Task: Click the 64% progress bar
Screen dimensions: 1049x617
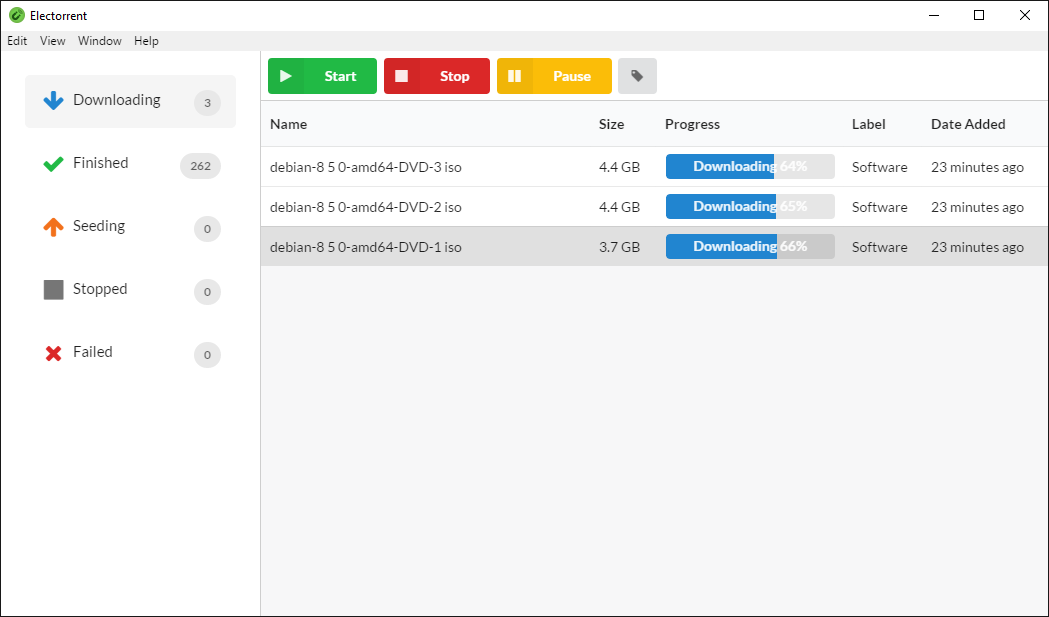Action: coord(750,167)
